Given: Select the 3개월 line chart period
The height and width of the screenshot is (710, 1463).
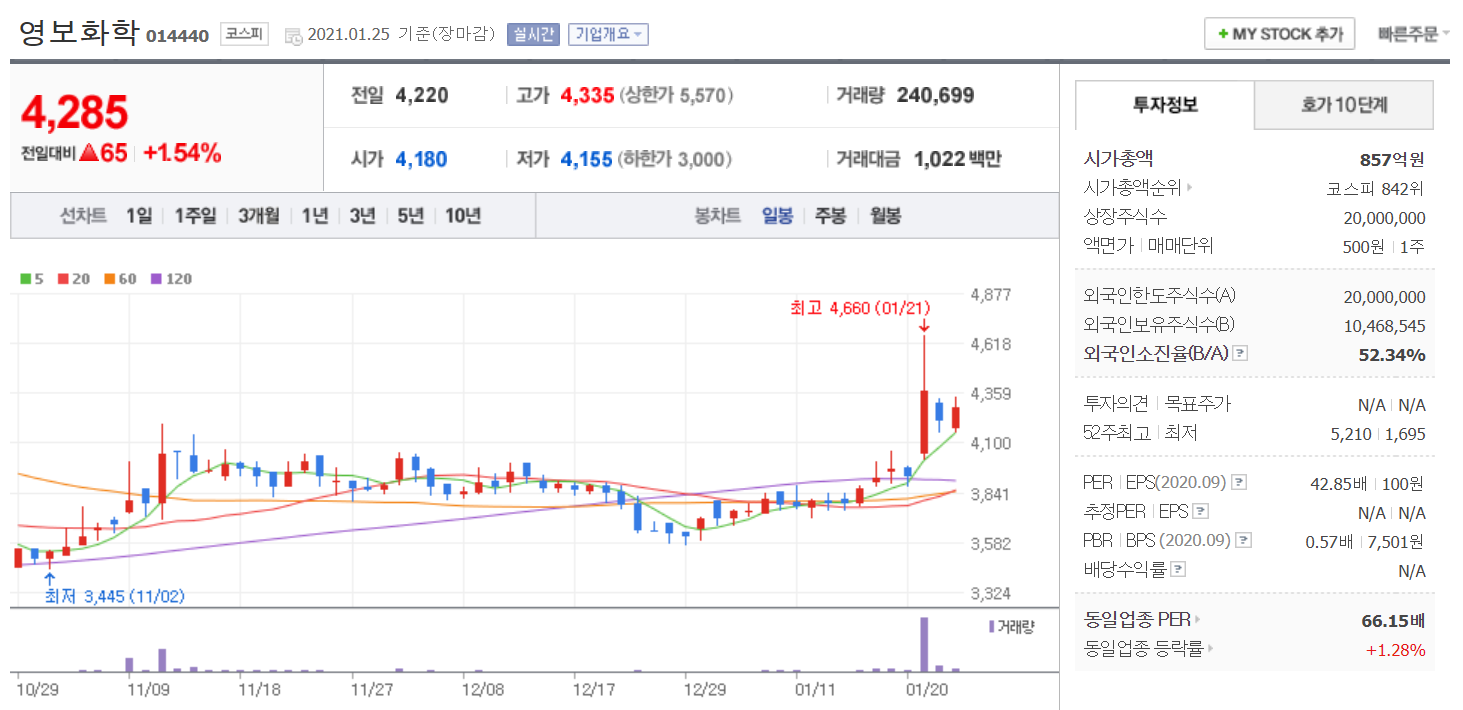Looking at the screenshot, I should pos(258,216).
